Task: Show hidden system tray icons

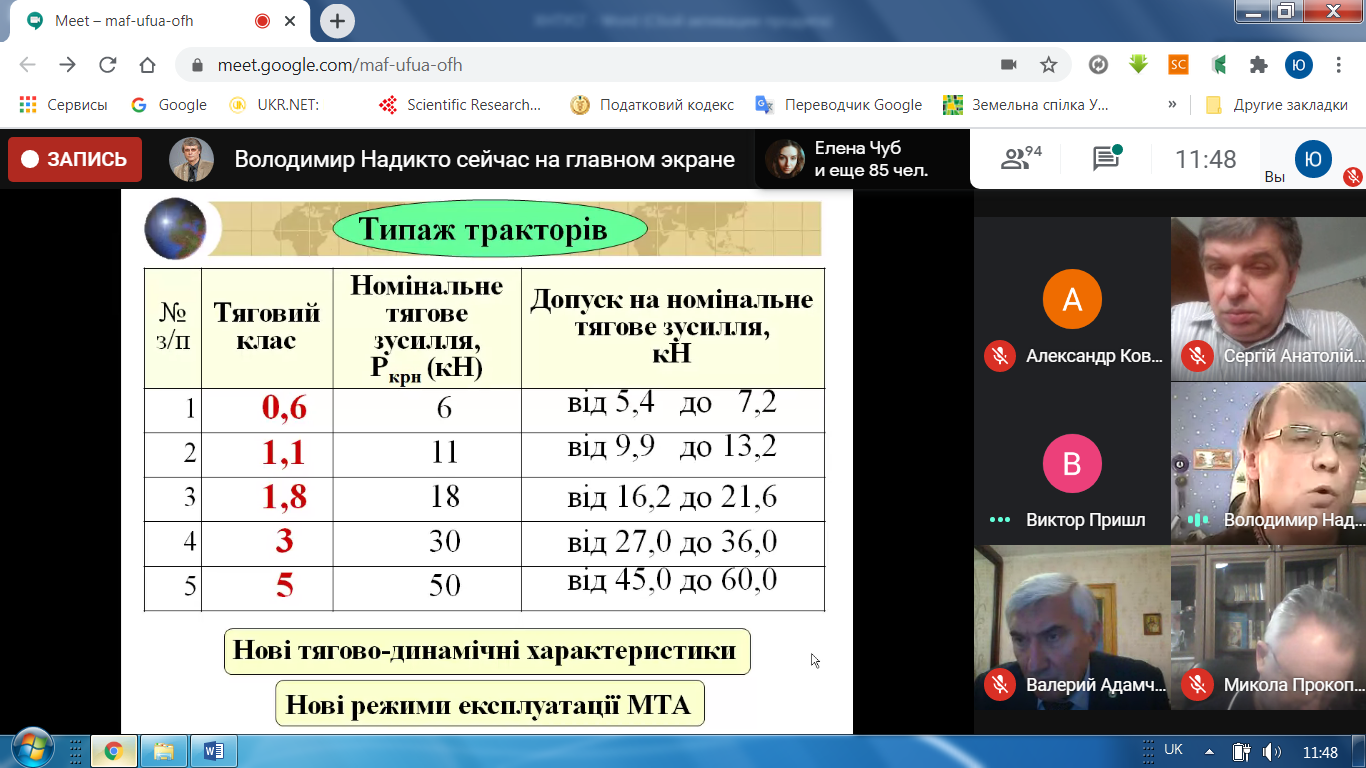Action: point(1210,752)
